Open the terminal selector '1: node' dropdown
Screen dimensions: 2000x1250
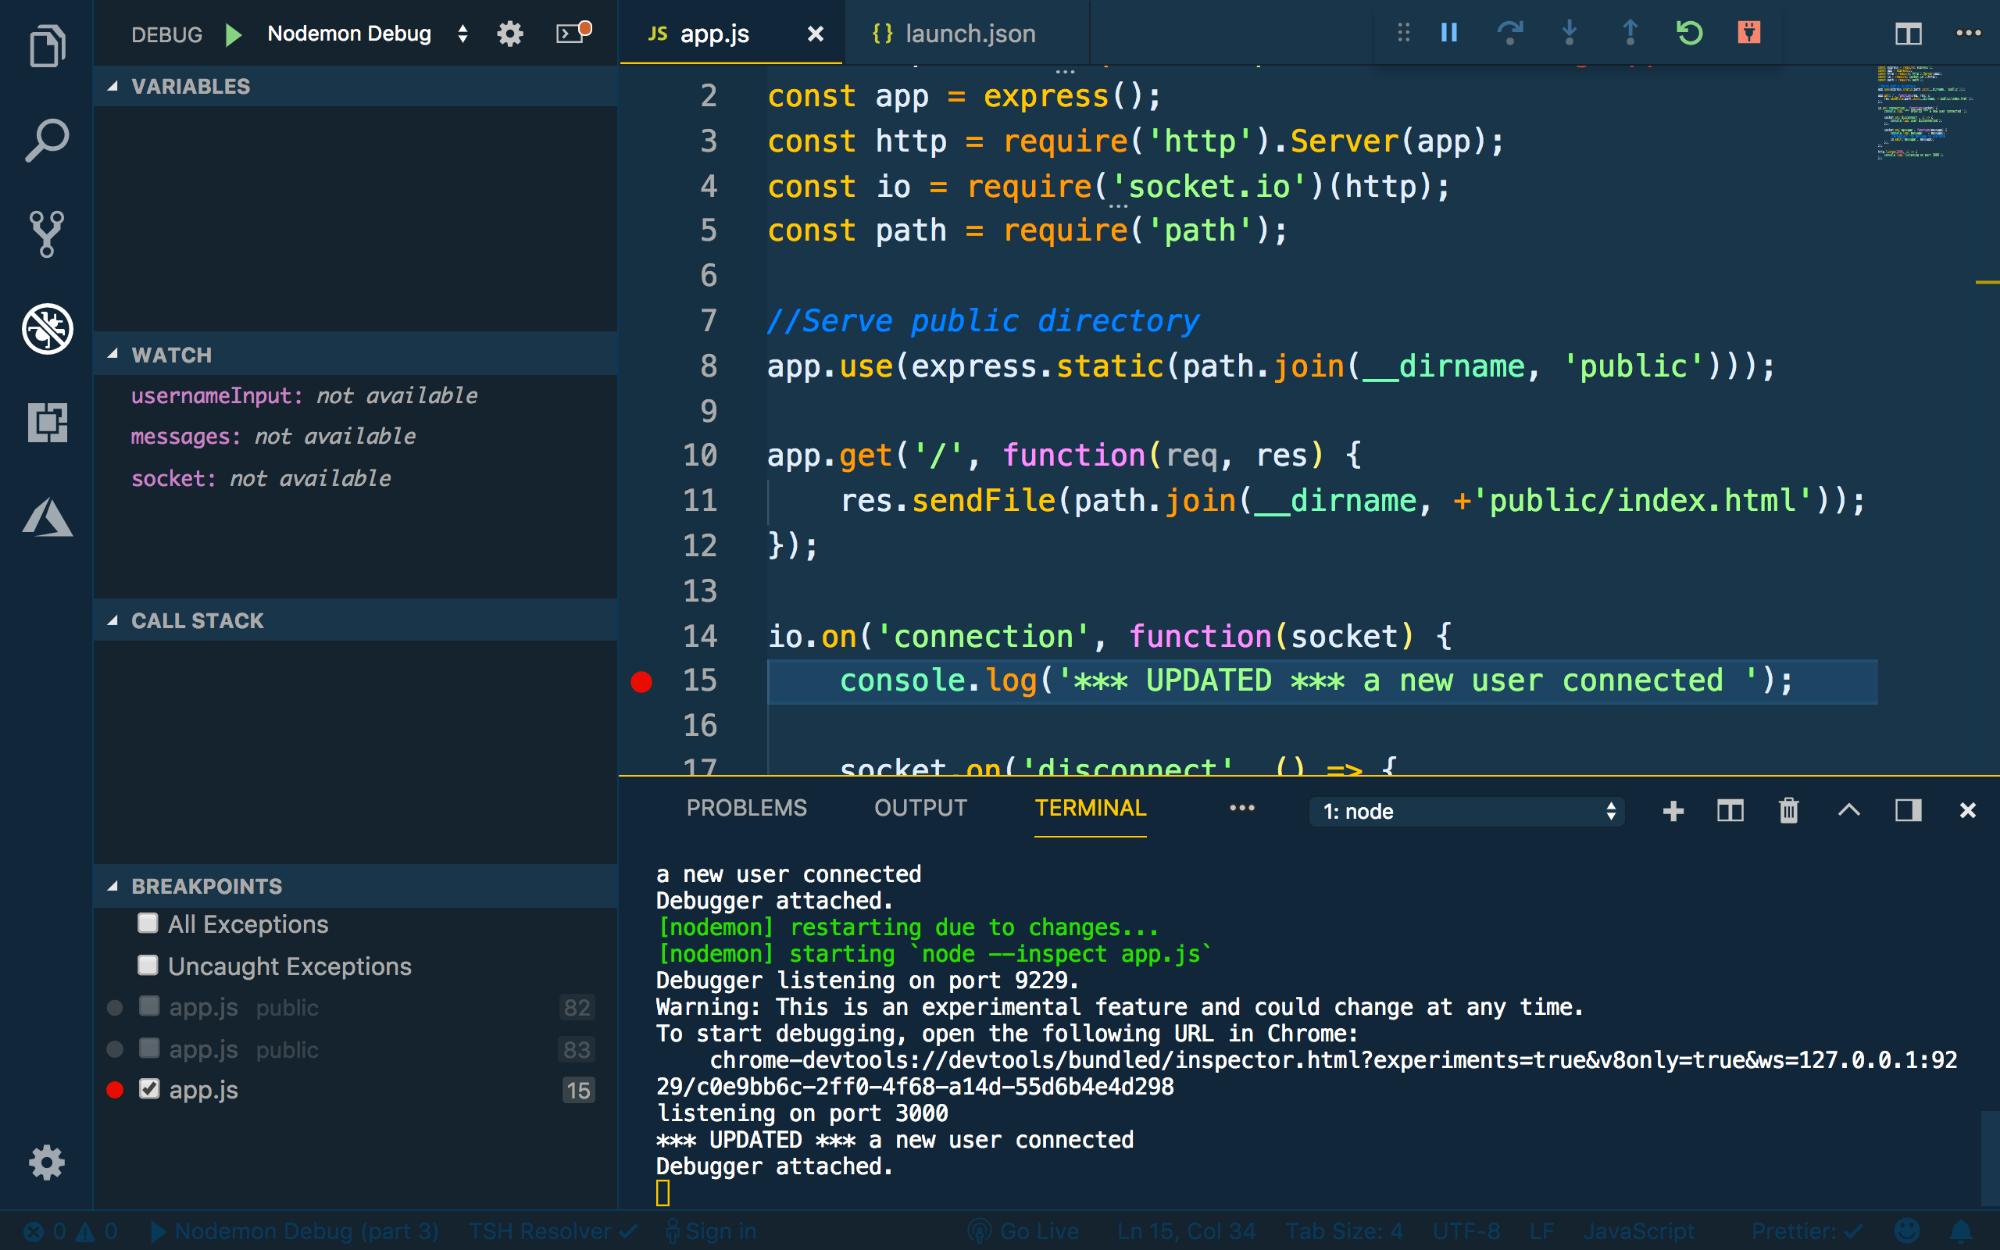point(1467,811)
